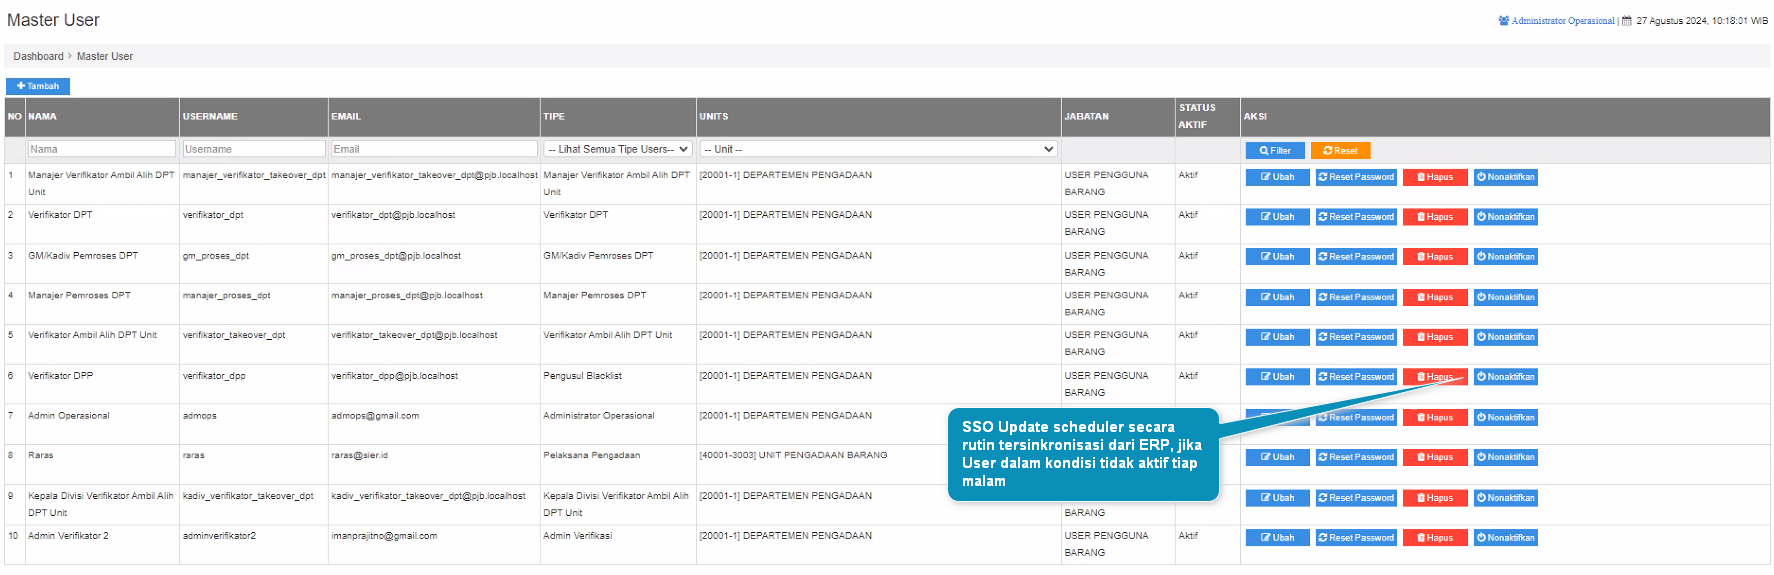Click the blue Filter button
The height and width of the screenshot is (575, 1774).
1275,151
